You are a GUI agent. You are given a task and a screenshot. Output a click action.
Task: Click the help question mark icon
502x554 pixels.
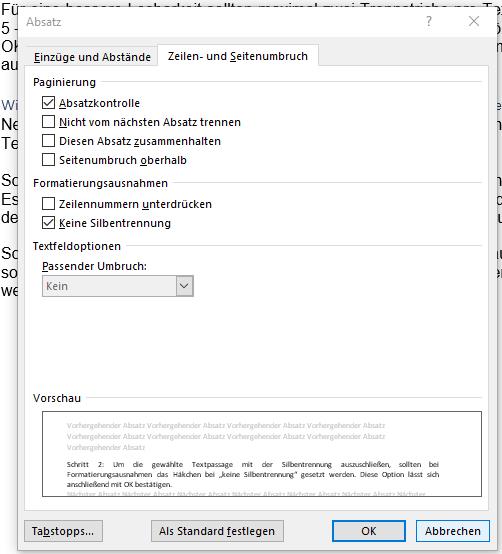[x=429, y=22]
